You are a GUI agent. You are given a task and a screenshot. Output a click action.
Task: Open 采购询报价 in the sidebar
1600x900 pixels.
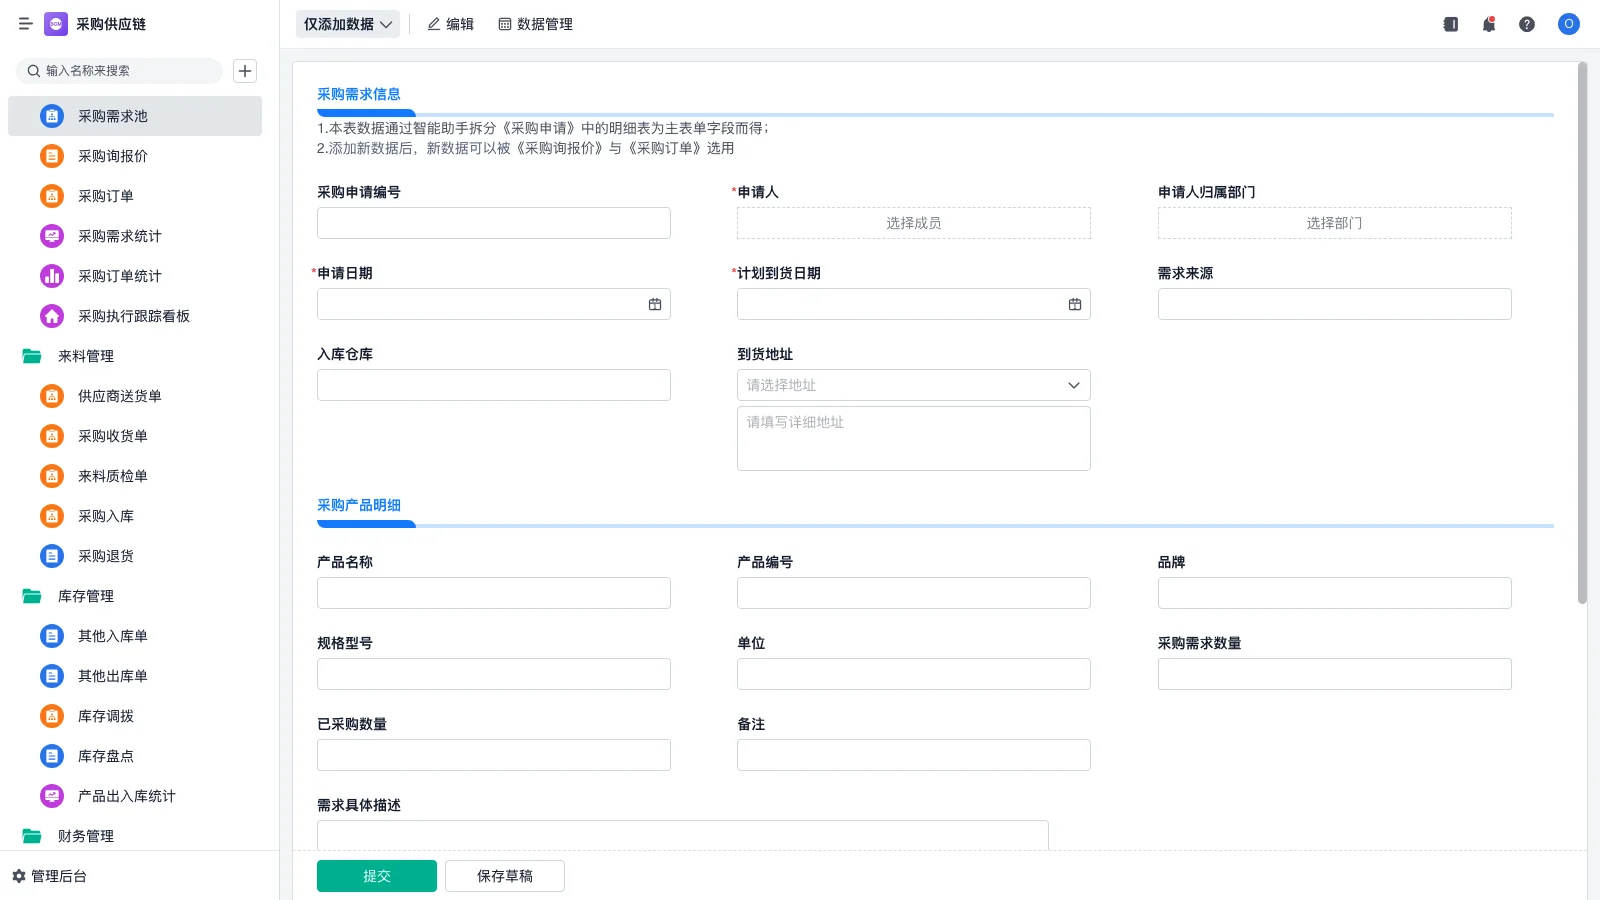click(x=135, y=156)
